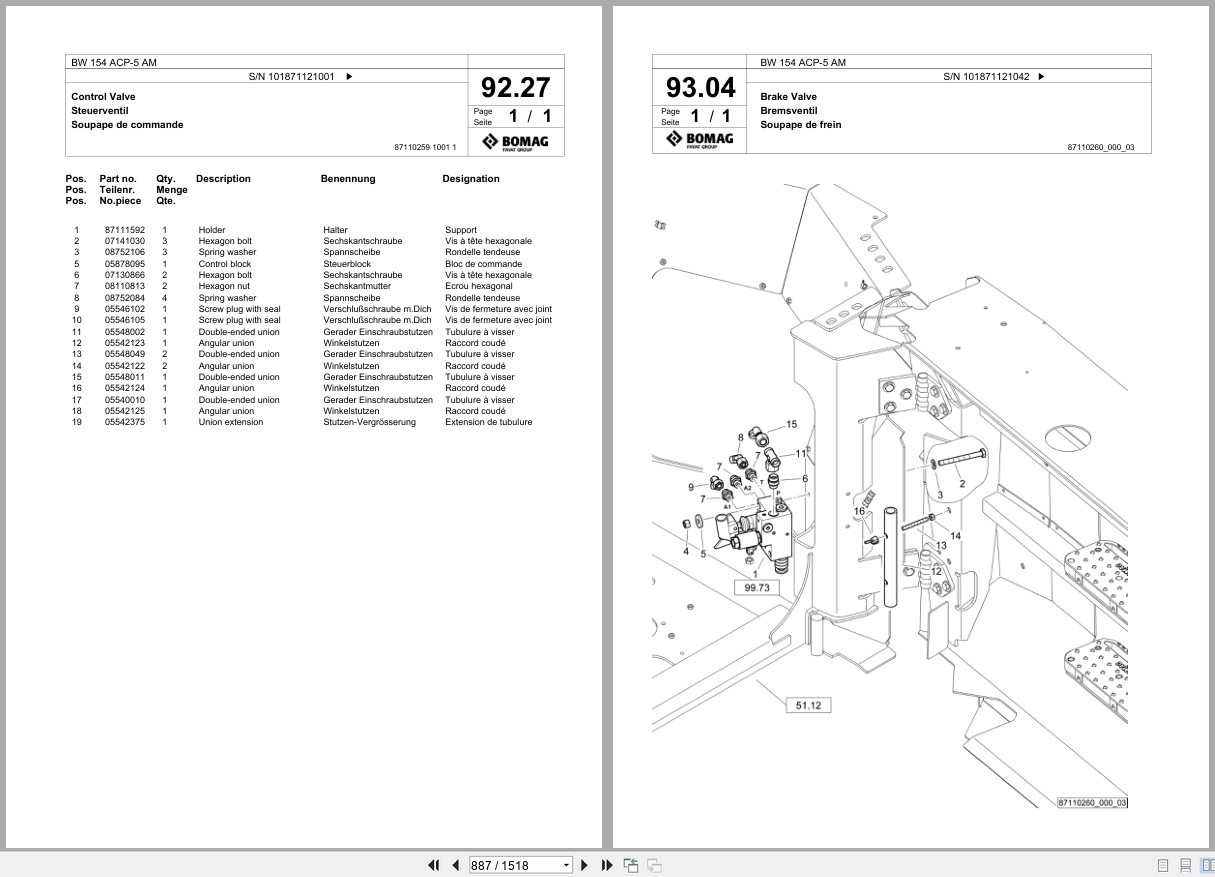Click serial number S/N 101871121042 text
The height and width of the screenshot is (877, 1215).
987,76
